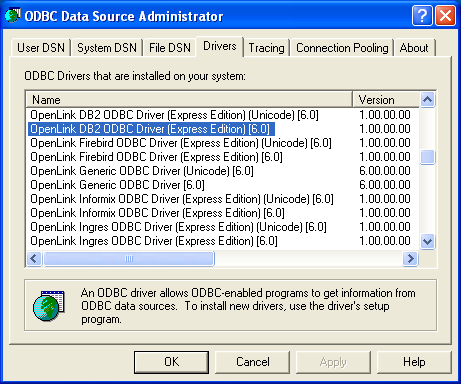Click the vertical scrollbar thumb
Screen dimensions: 461x384
[x=427, y=157]
